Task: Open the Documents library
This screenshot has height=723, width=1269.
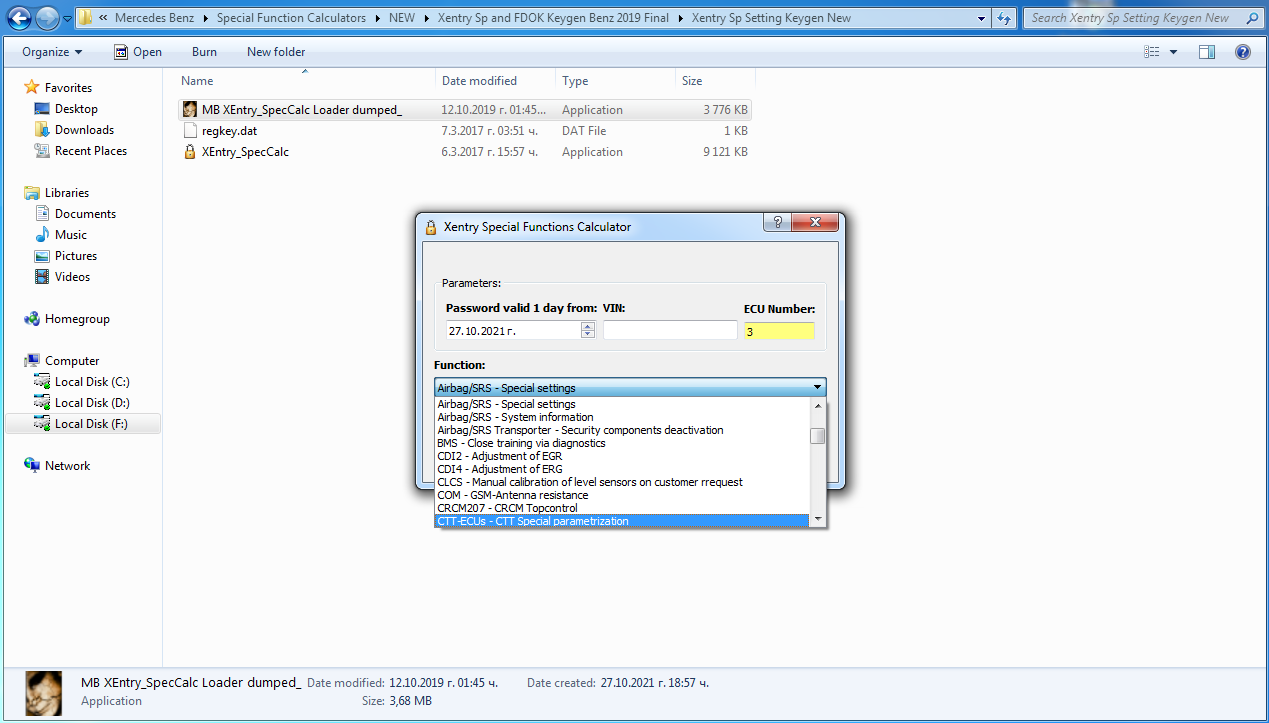Action: (85, 214)
